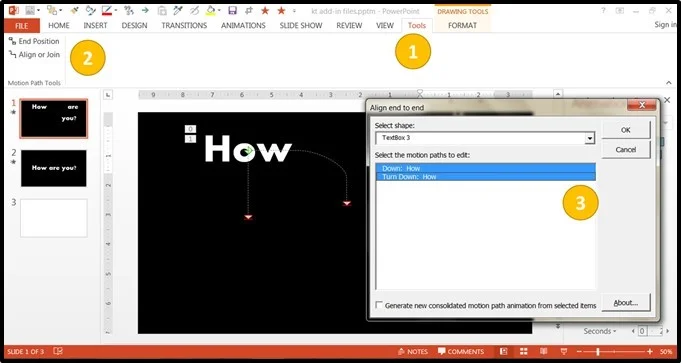Image resolution: width=681 pixels, height=363 pixels.
Task: Switch to Normal view in the status bar
Action: tap(503, 351)
